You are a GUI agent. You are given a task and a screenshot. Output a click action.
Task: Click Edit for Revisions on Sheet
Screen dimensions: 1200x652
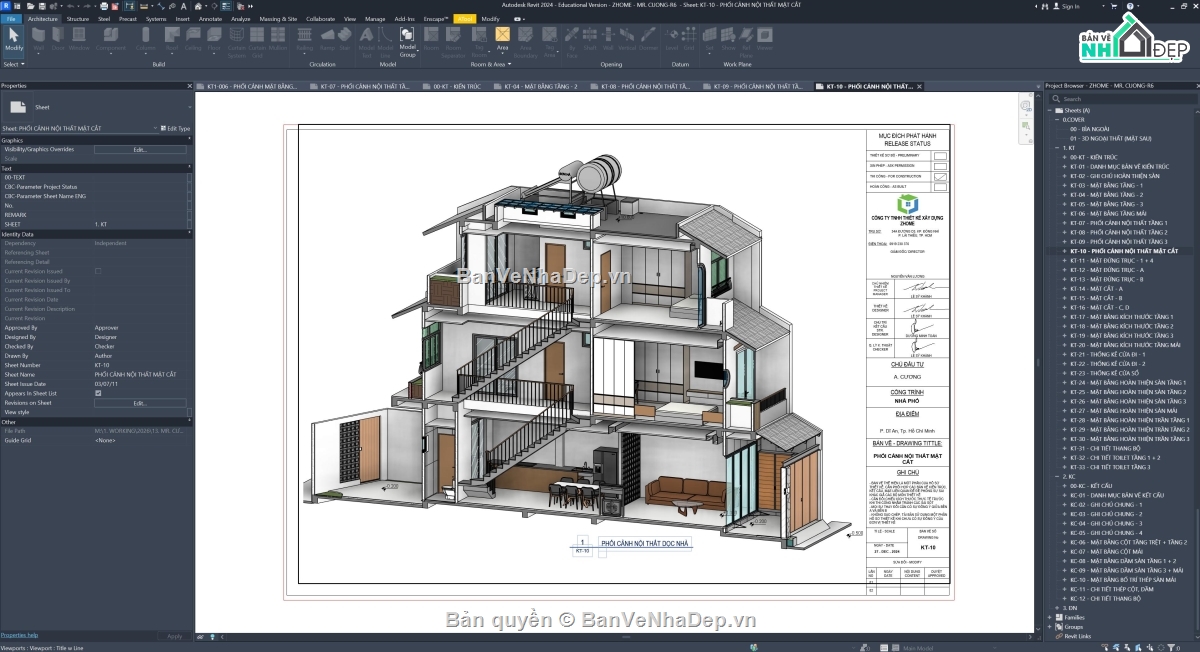pos(140,403)
